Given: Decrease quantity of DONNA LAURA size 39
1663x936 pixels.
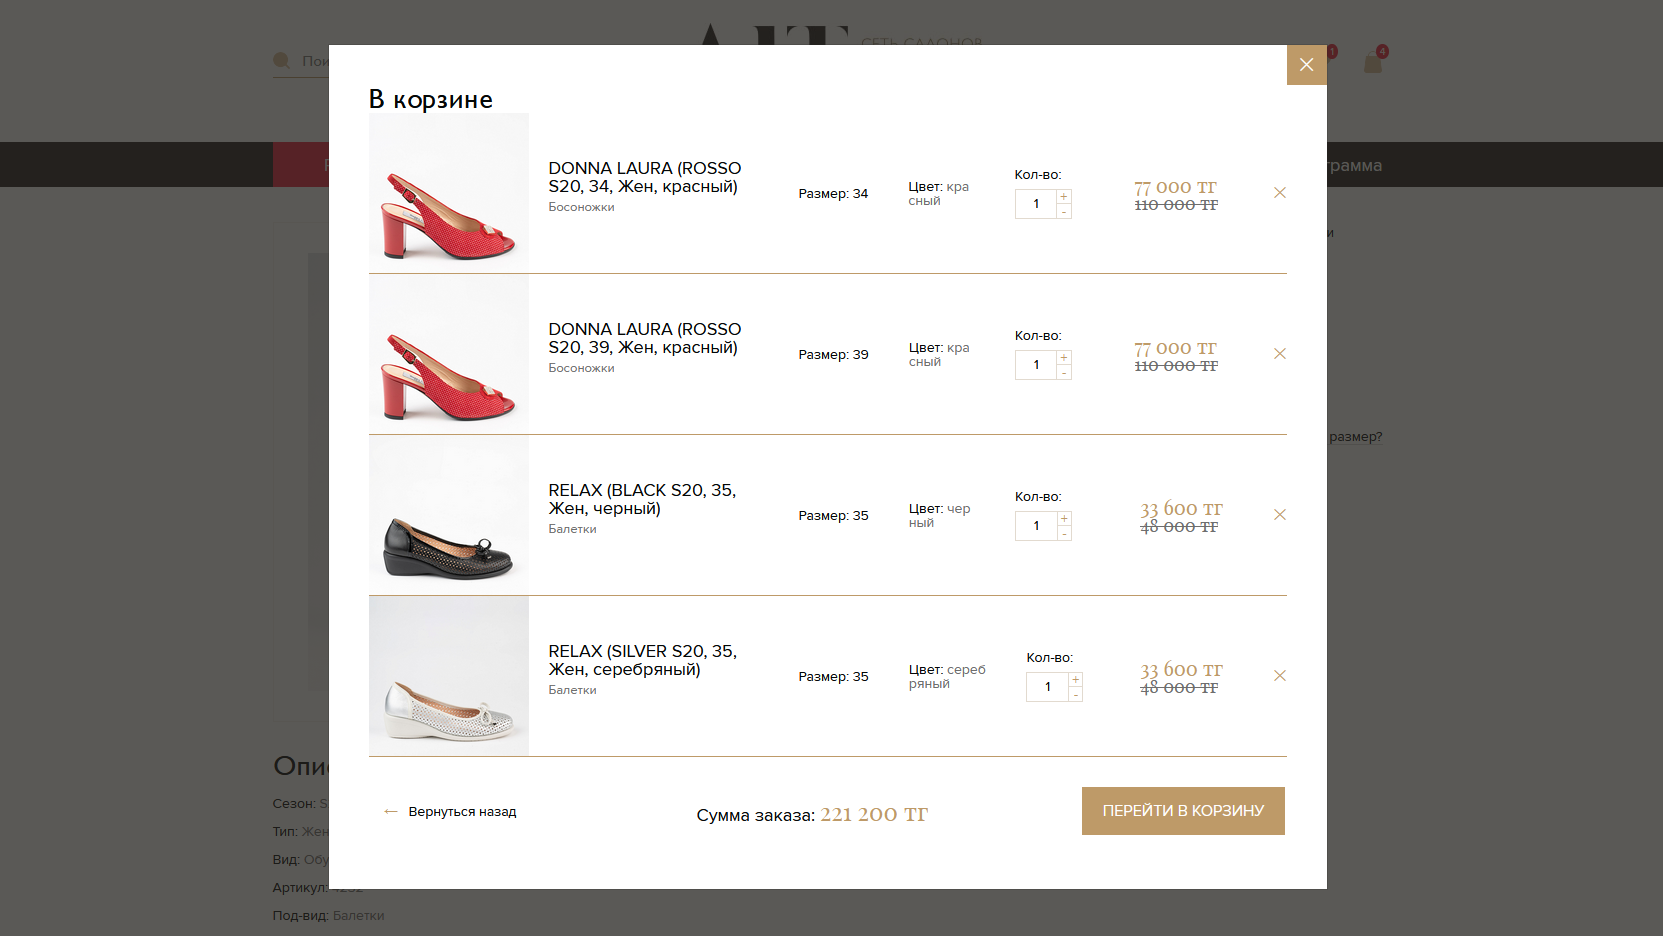Looking at the screenshot, I should coord(1064,372).
